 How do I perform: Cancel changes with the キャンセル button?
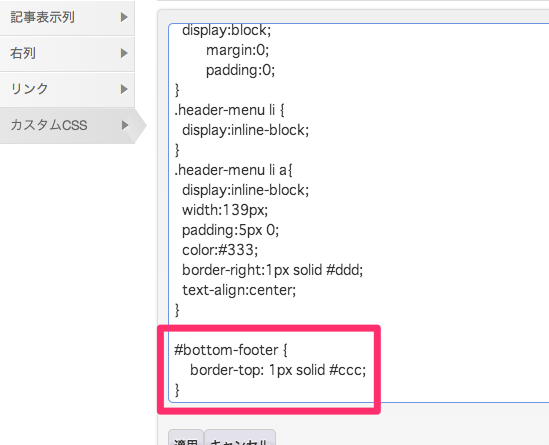pos(240,438)
